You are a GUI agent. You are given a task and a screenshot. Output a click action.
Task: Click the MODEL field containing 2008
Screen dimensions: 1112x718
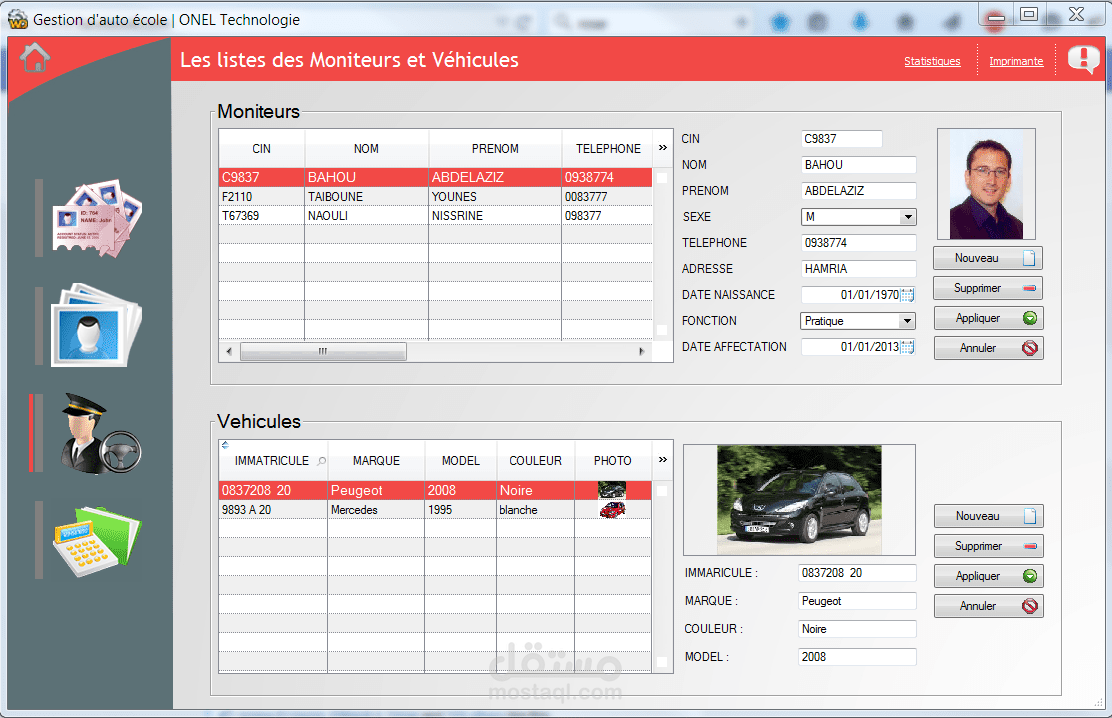pyautogui.click(x=857, y=657)
